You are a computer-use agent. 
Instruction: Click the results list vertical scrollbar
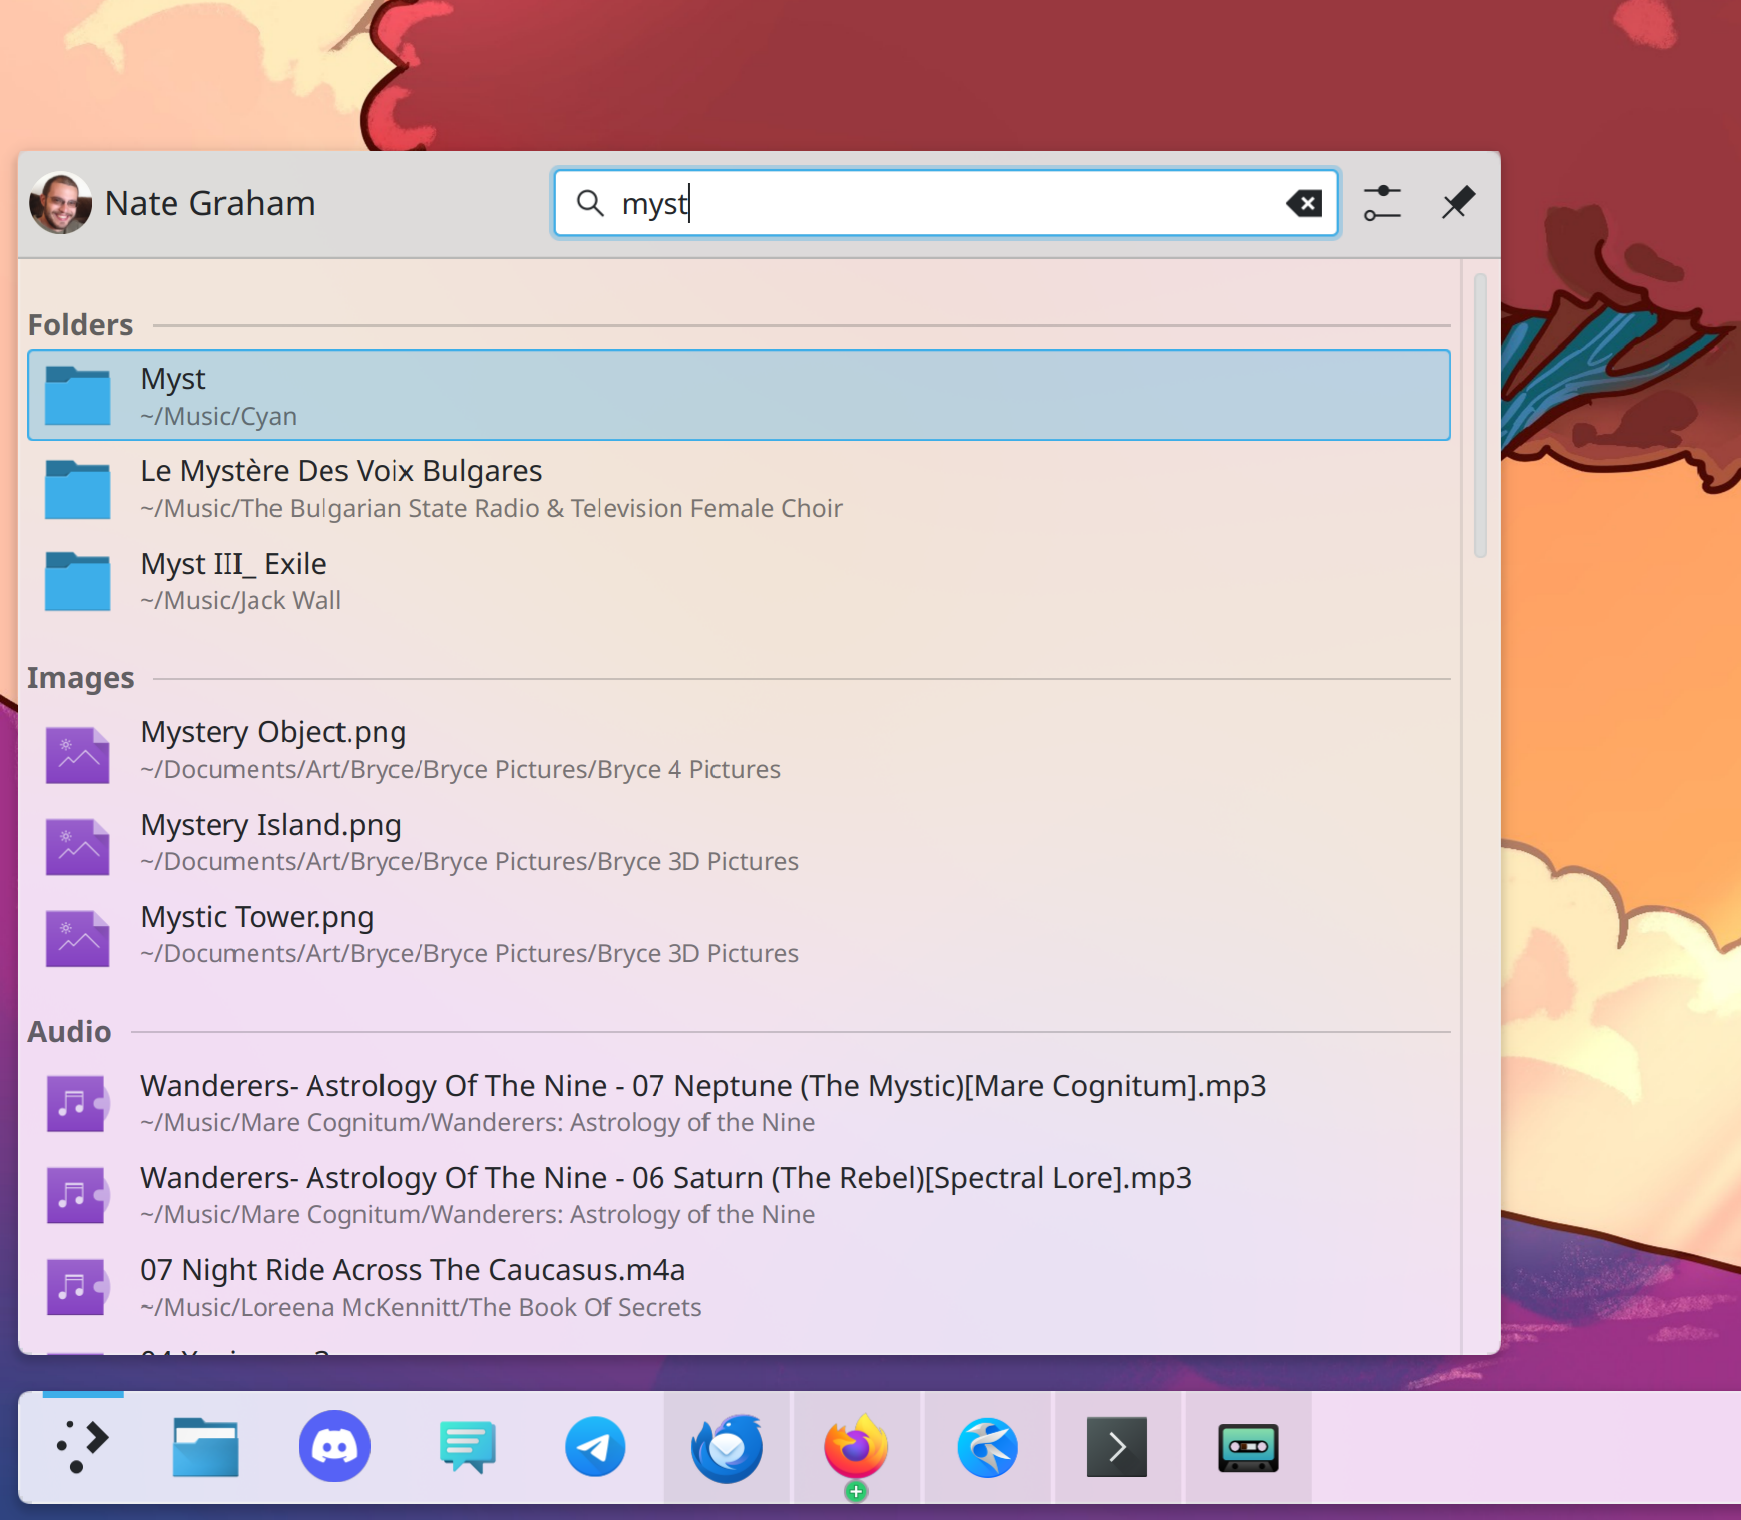pos(1480,415)
